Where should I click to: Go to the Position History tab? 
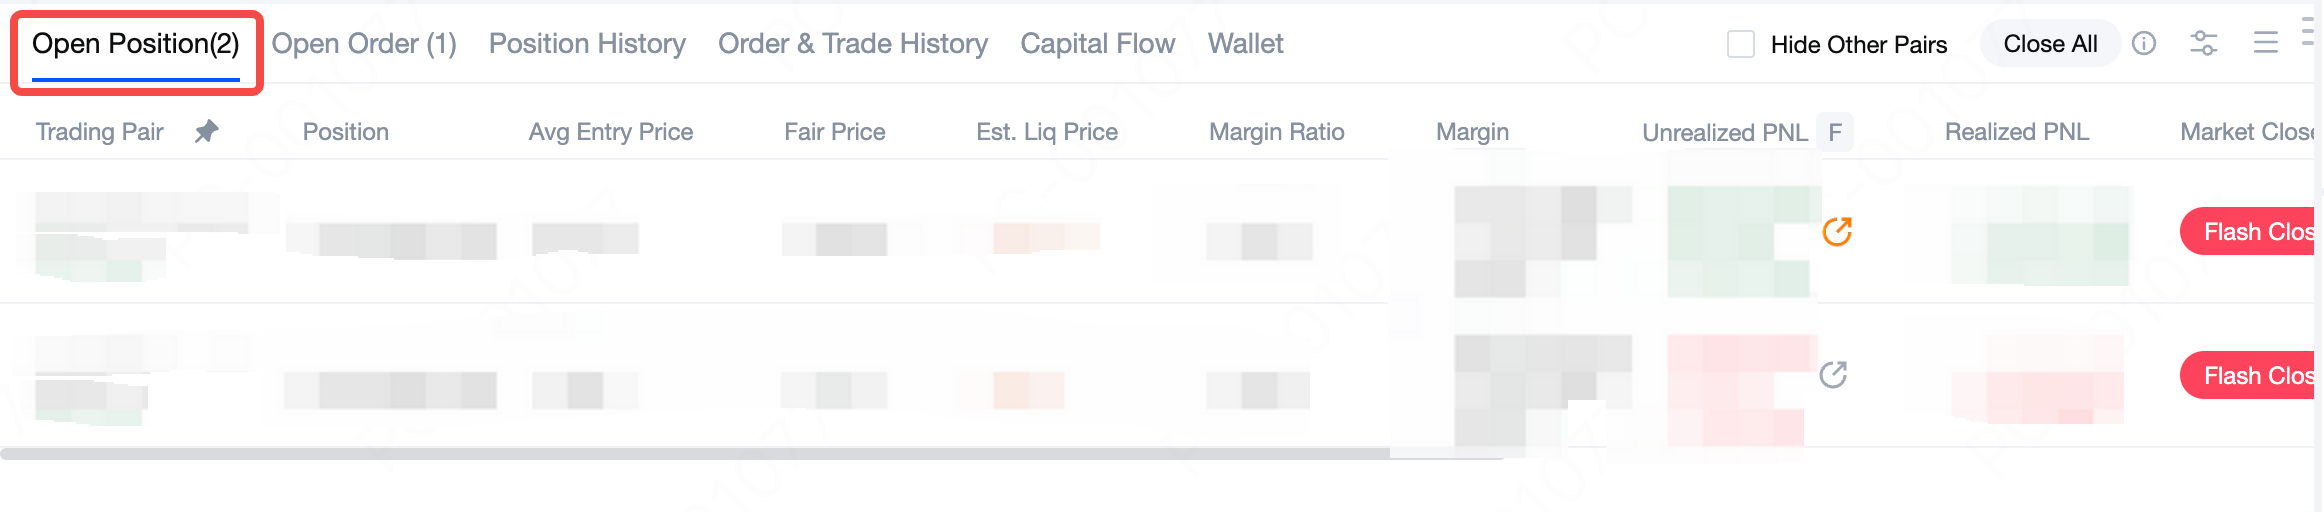(587, 44)
